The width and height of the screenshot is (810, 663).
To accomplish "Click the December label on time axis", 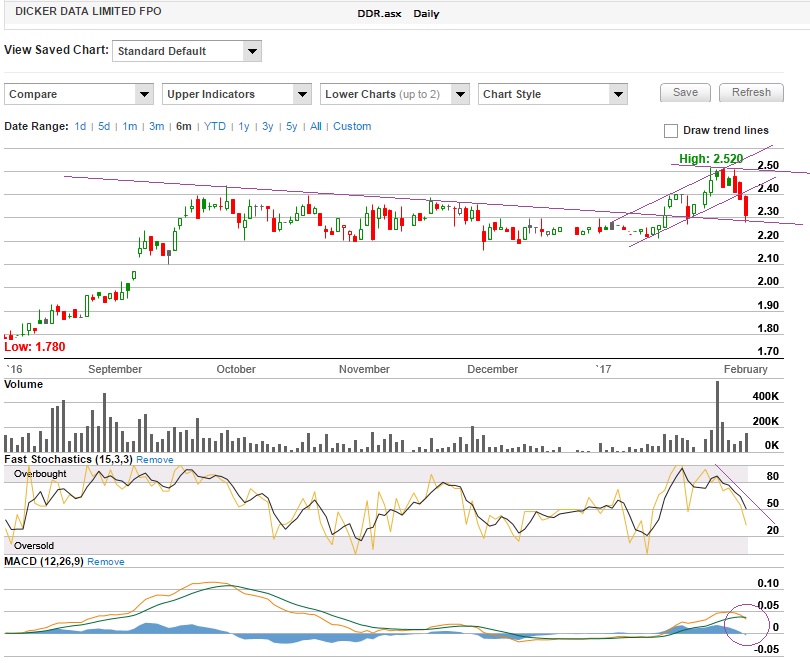I will (x=492, y=369).
